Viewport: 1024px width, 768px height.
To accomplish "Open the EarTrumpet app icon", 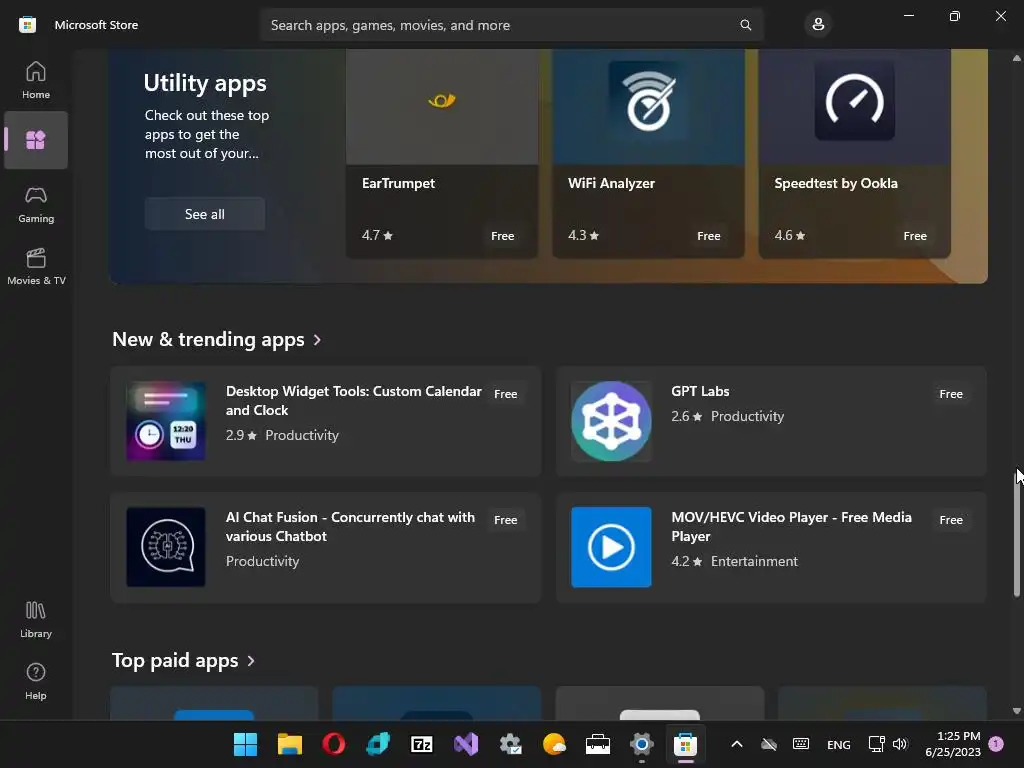I will 442,101.
